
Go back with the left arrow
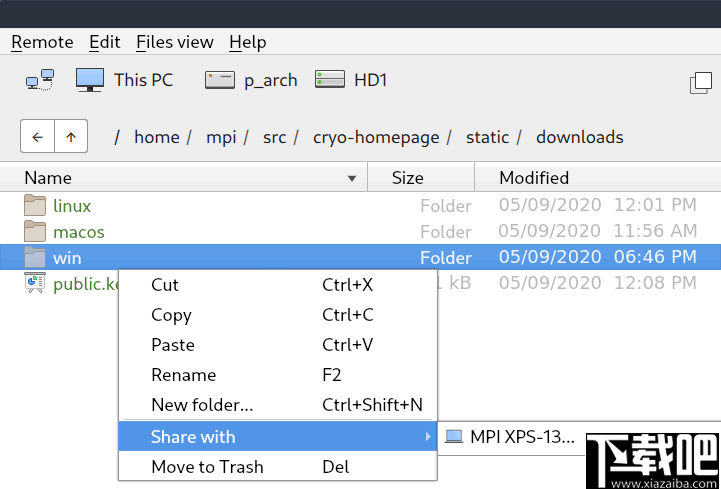tap(37, 137)
